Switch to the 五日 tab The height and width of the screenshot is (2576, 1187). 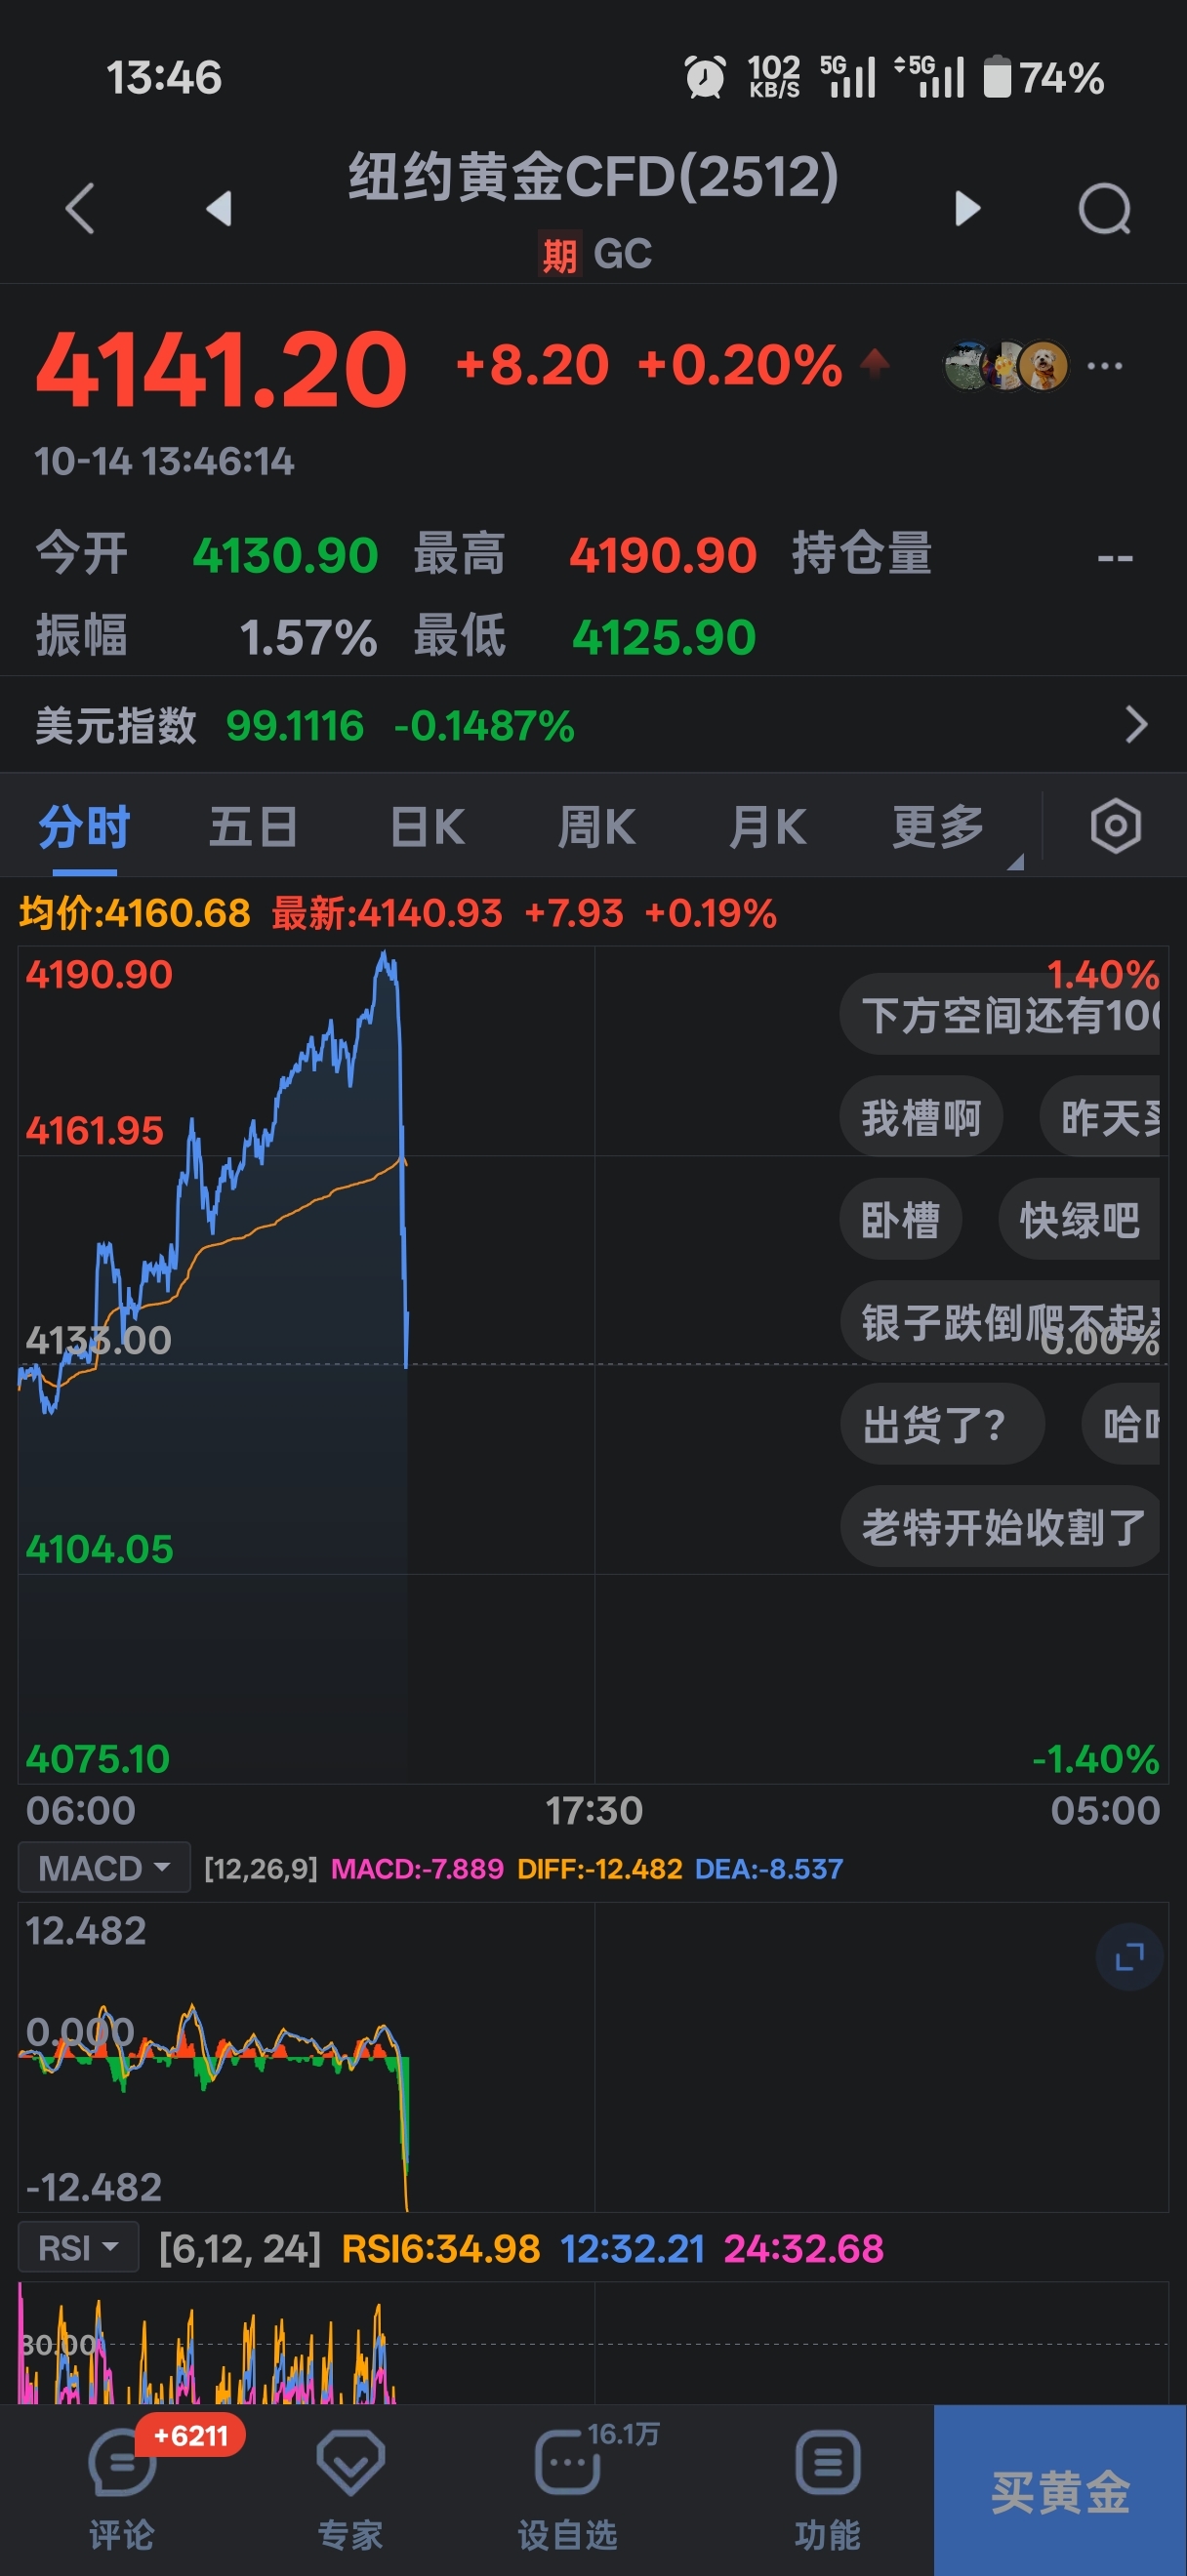coord(253,827)
